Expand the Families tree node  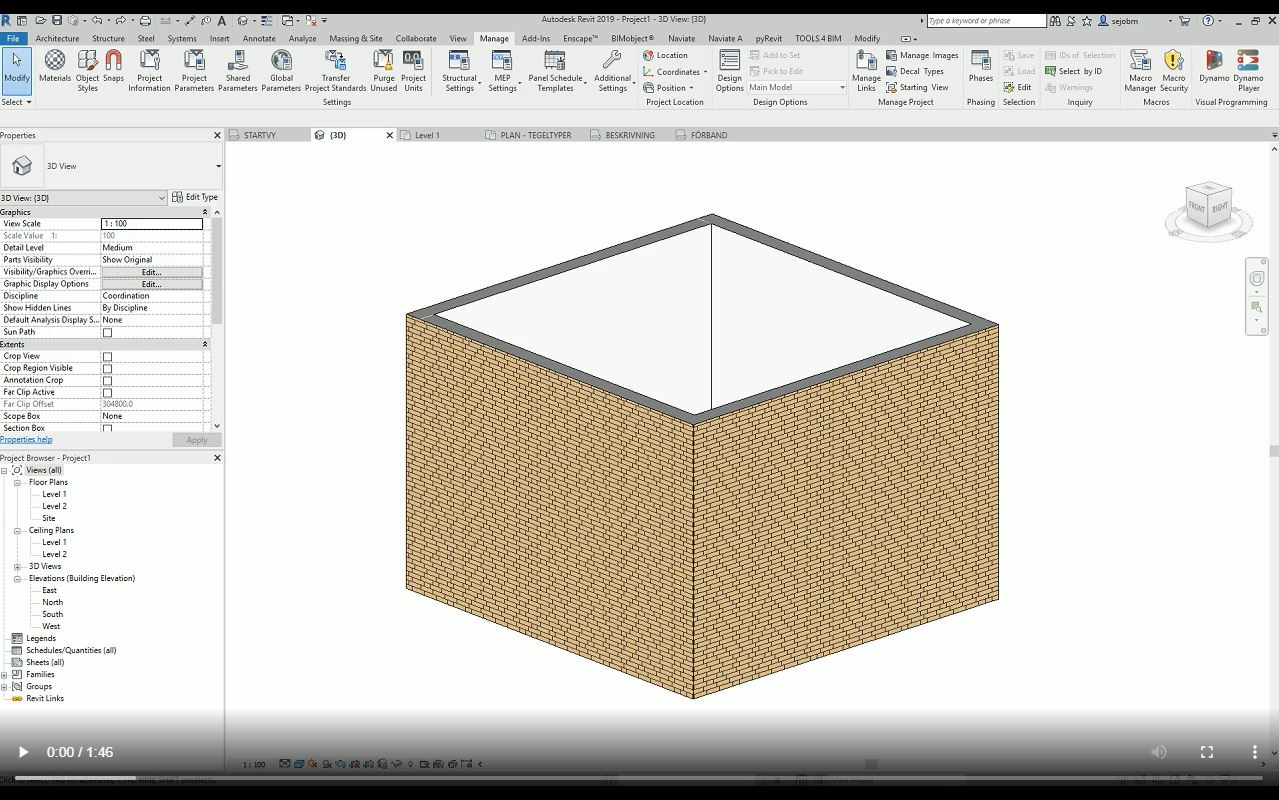click(5, 674)
